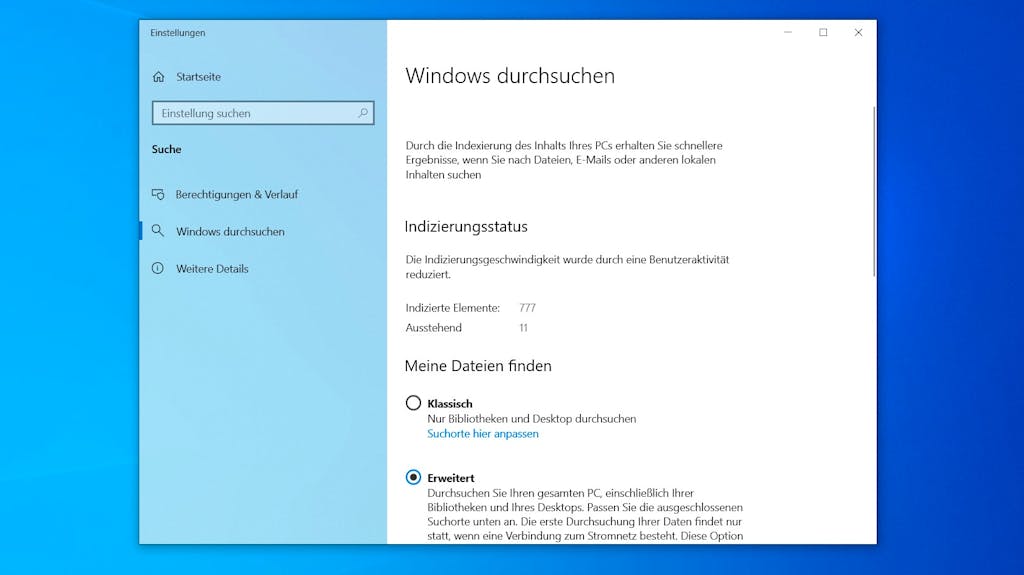
Task: Focus the 'Einstellung suchen' search field
Action: [263, 113]
